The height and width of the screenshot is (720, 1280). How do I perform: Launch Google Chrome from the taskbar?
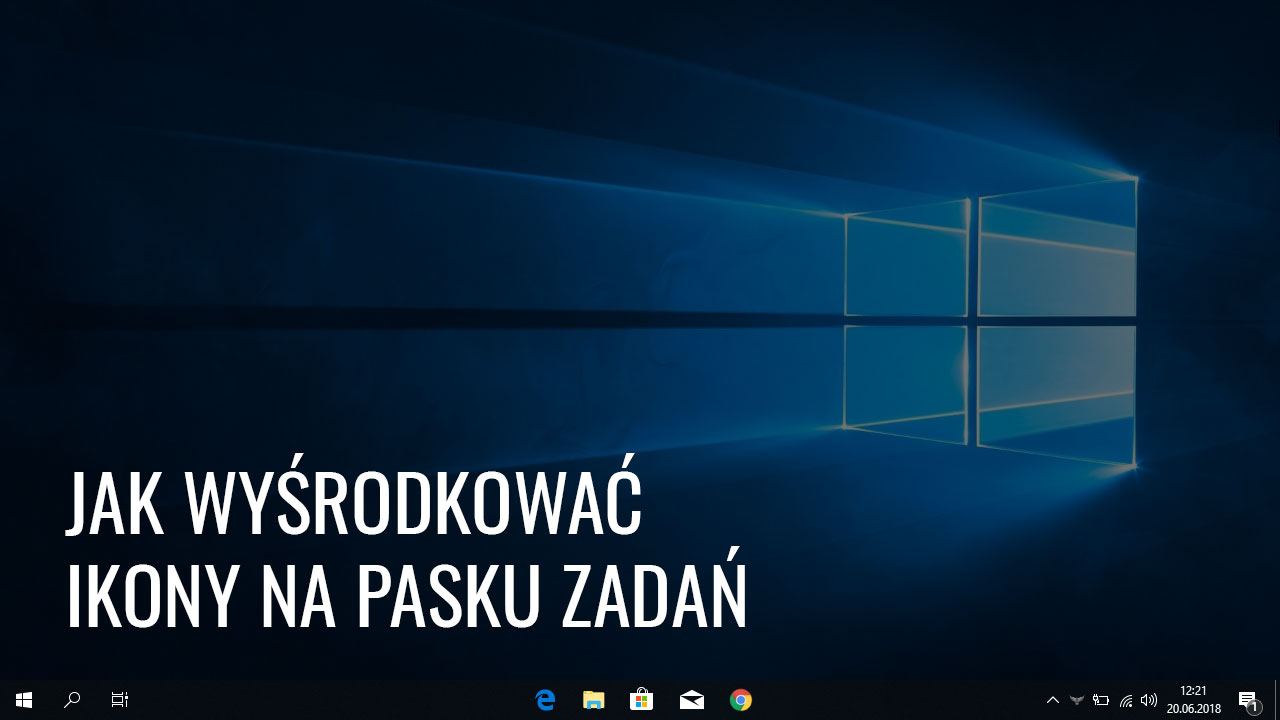pyautogui.click(x=740, y=700)
